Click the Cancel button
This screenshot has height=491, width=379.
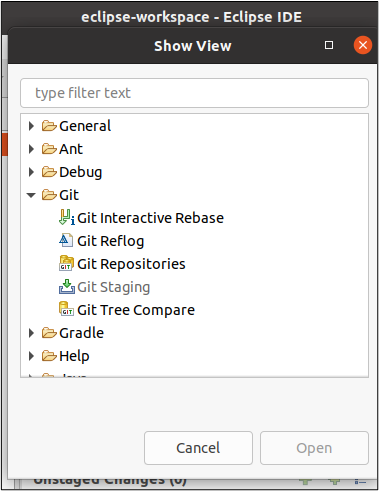pyautogui.click(x=198, y=448)
